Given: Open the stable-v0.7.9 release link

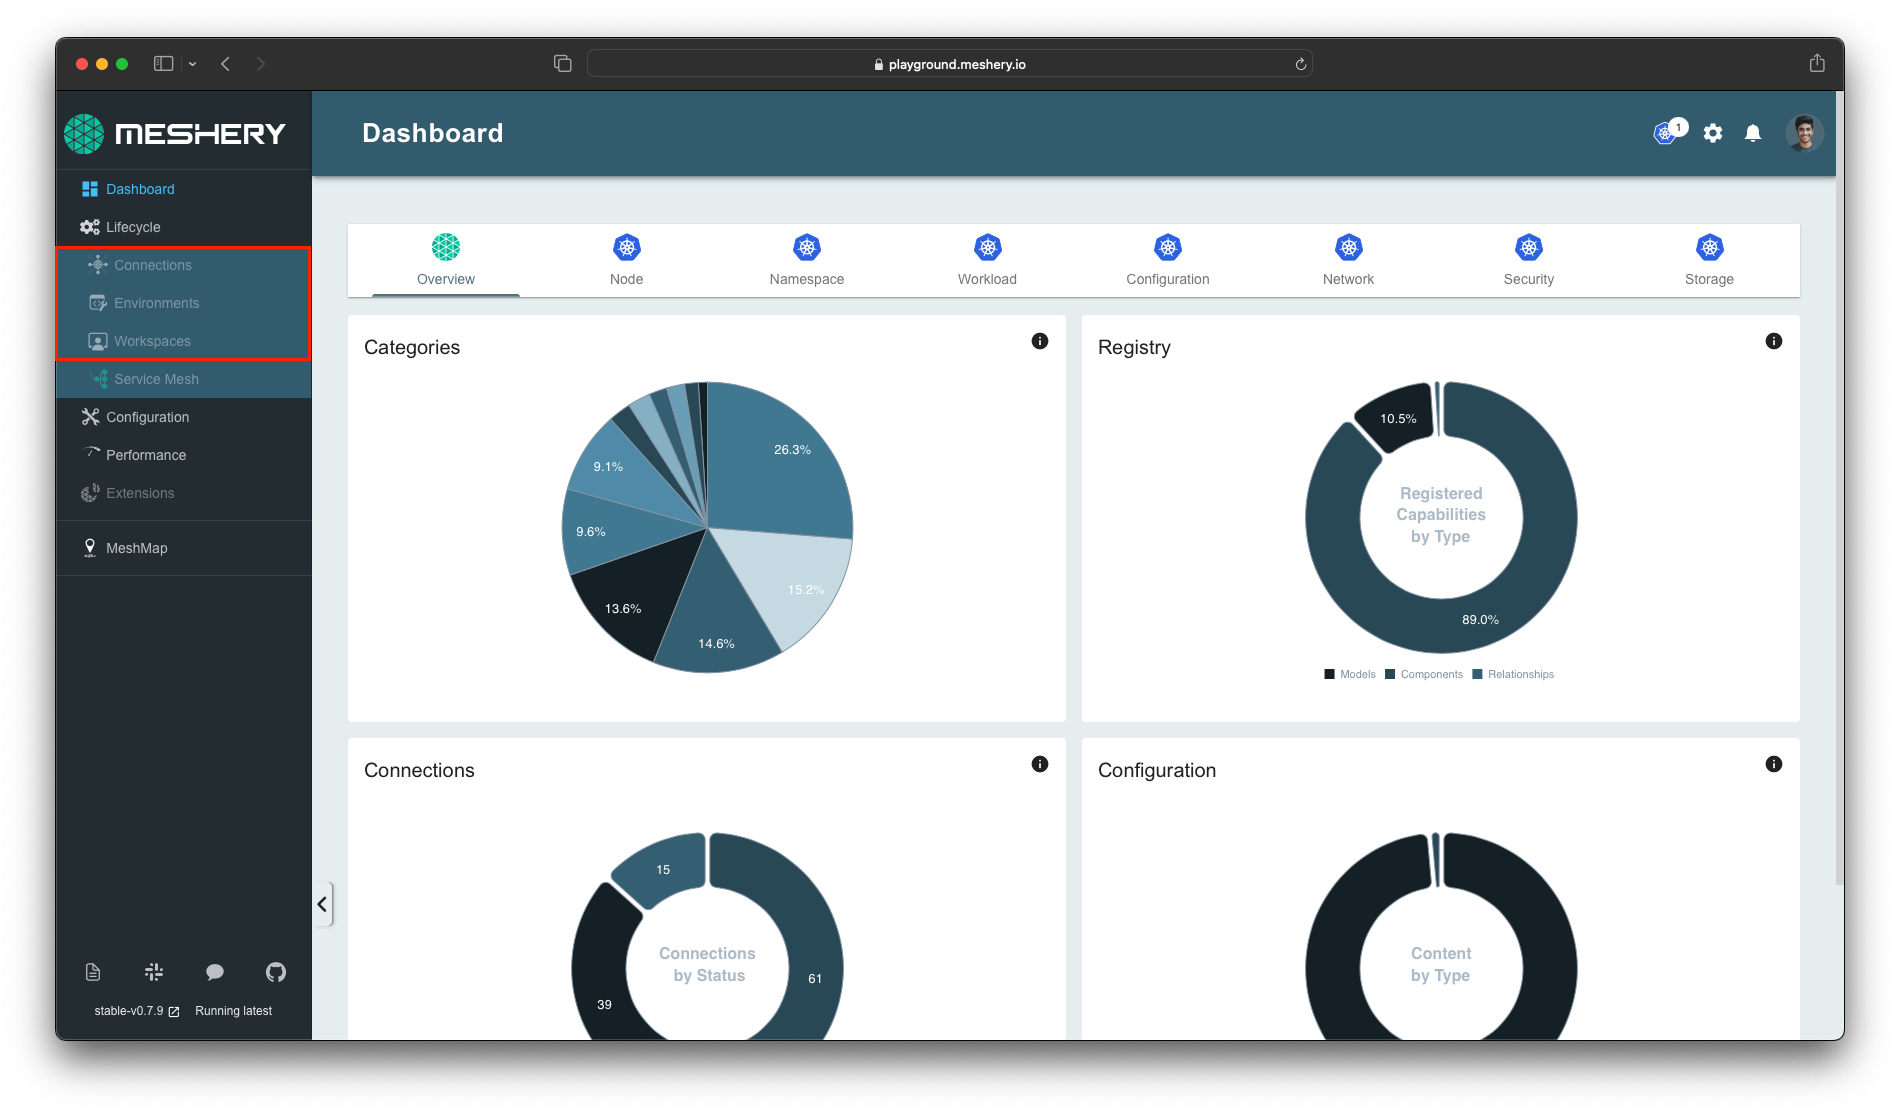Looking at the screenshot, I should (137, 1011).
